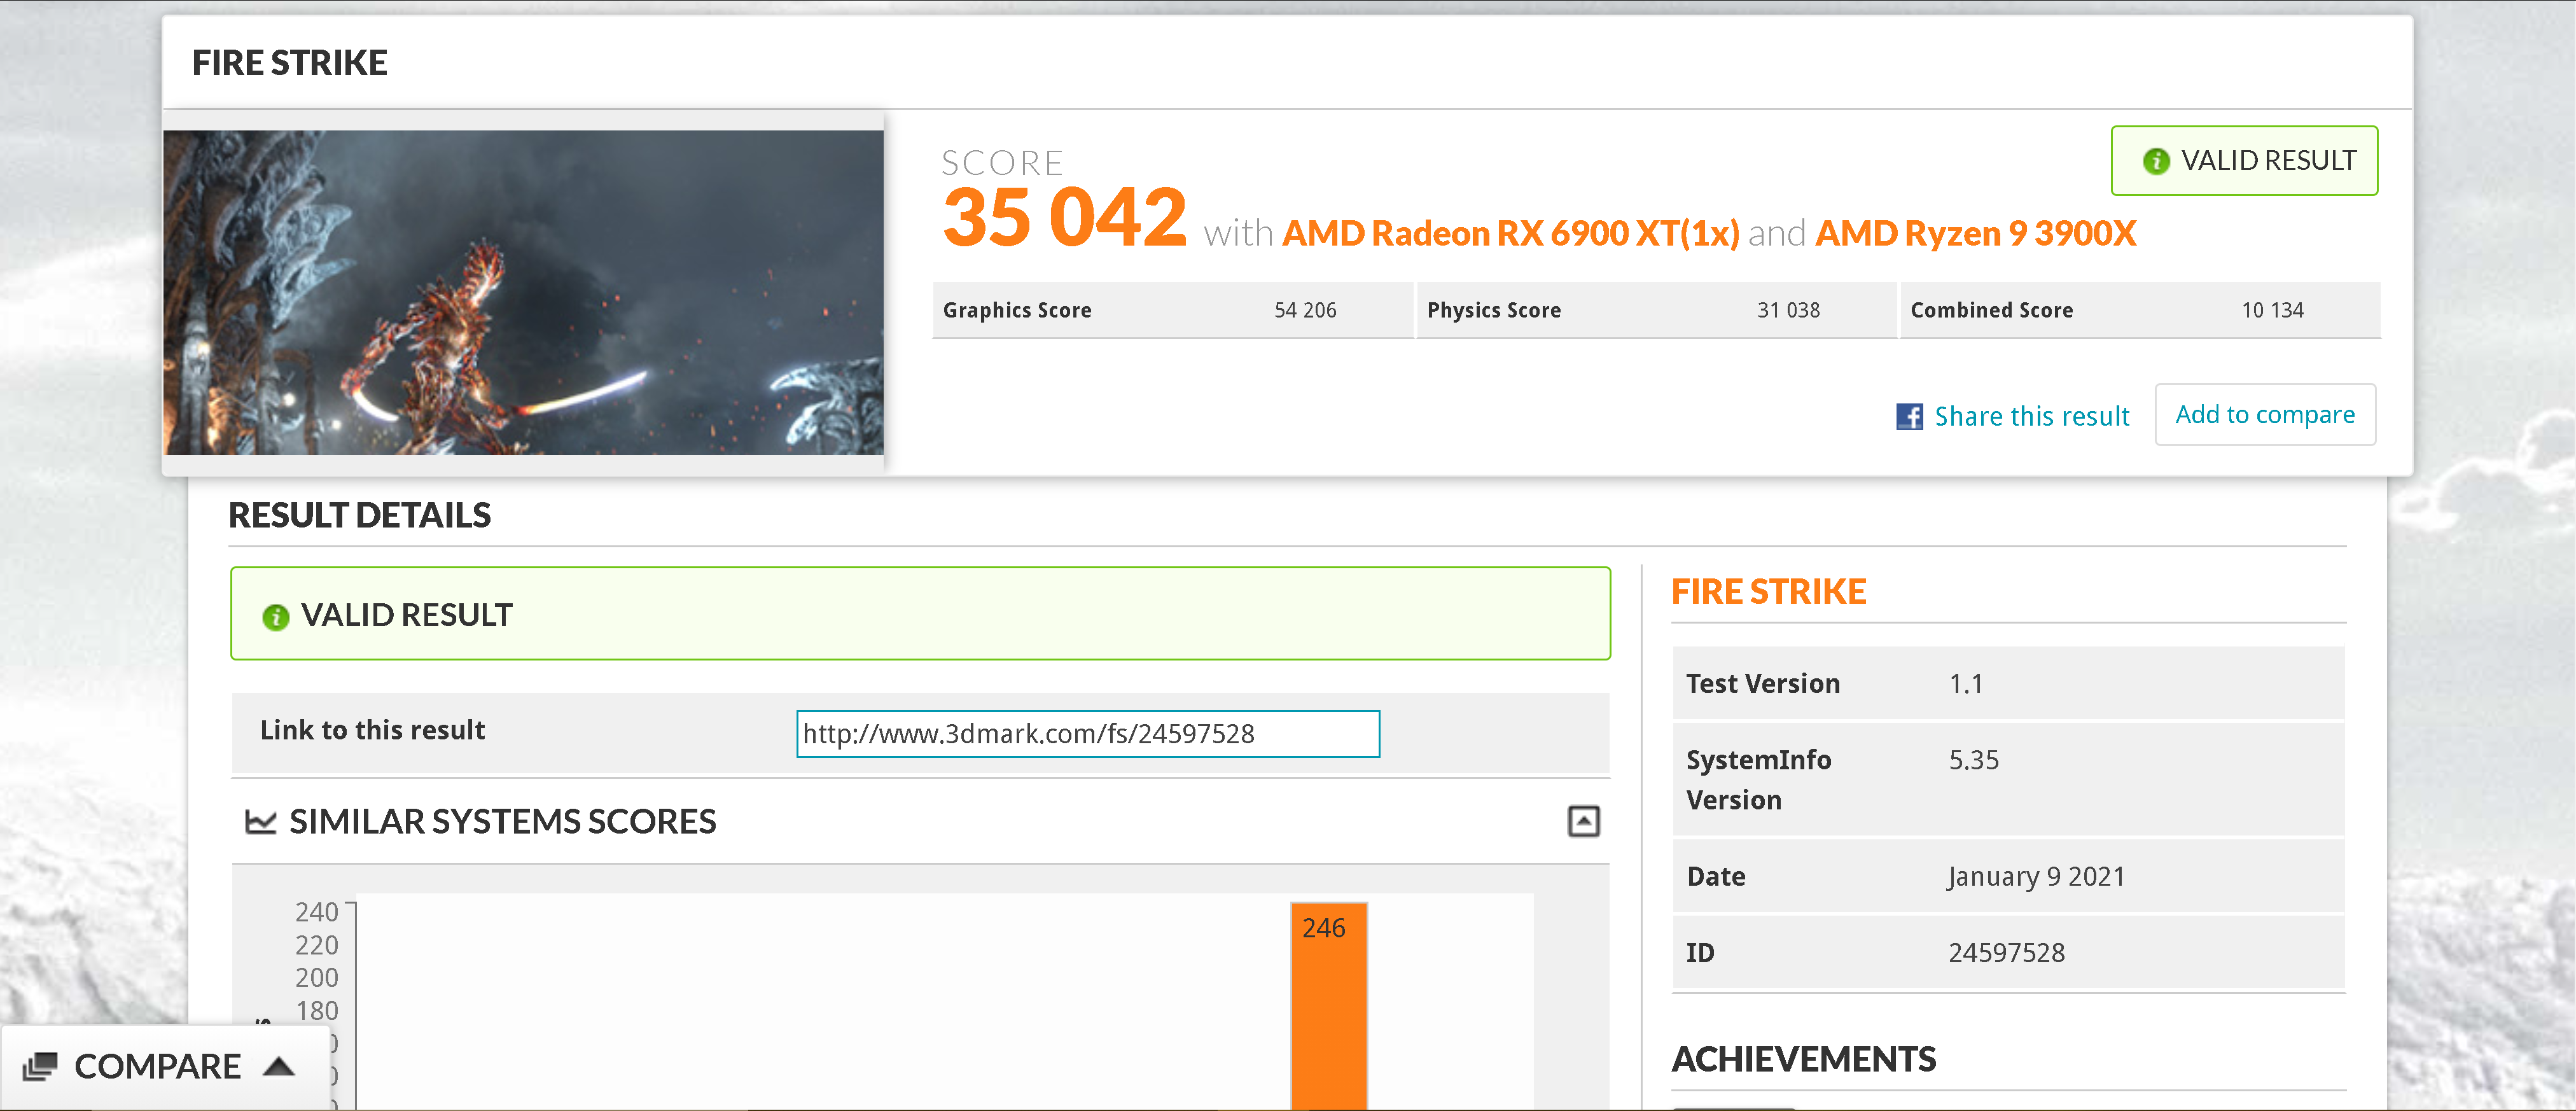The image size is (2576, 1111).
Task: Click the SIMILAR SYSTEMS SCORES heading text
Action: click(502, 822)
